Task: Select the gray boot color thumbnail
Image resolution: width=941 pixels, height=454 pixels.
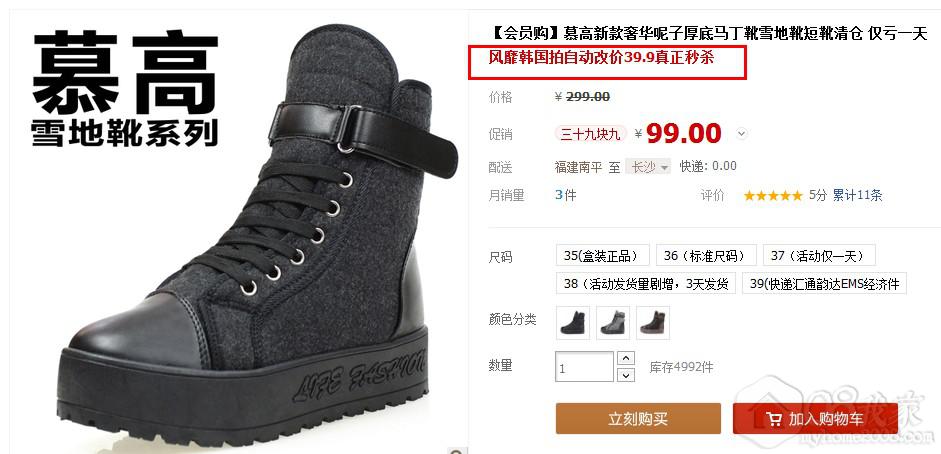Action: 613,323
